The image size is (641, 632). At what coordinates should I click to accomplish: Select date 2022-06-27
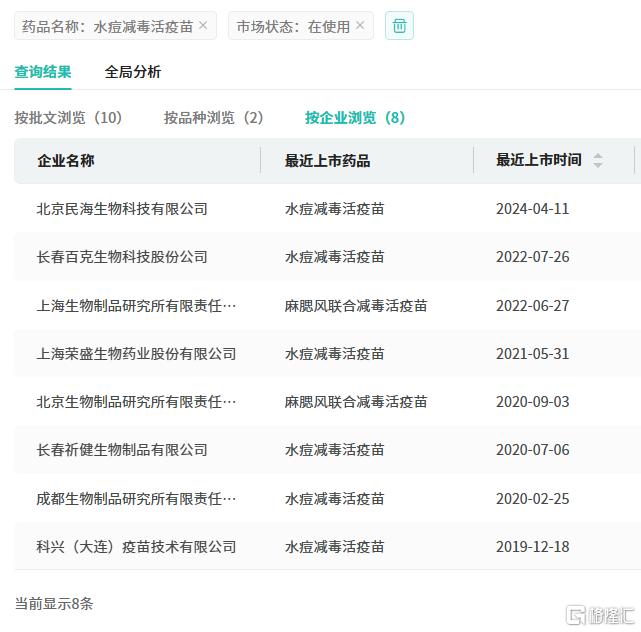coord(533,306)
